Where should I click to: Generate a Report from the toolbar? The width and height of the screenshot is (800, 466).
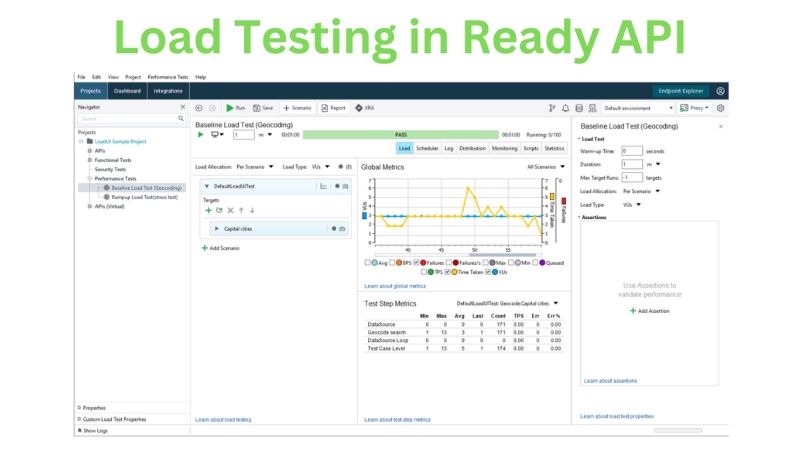point(333,108)
